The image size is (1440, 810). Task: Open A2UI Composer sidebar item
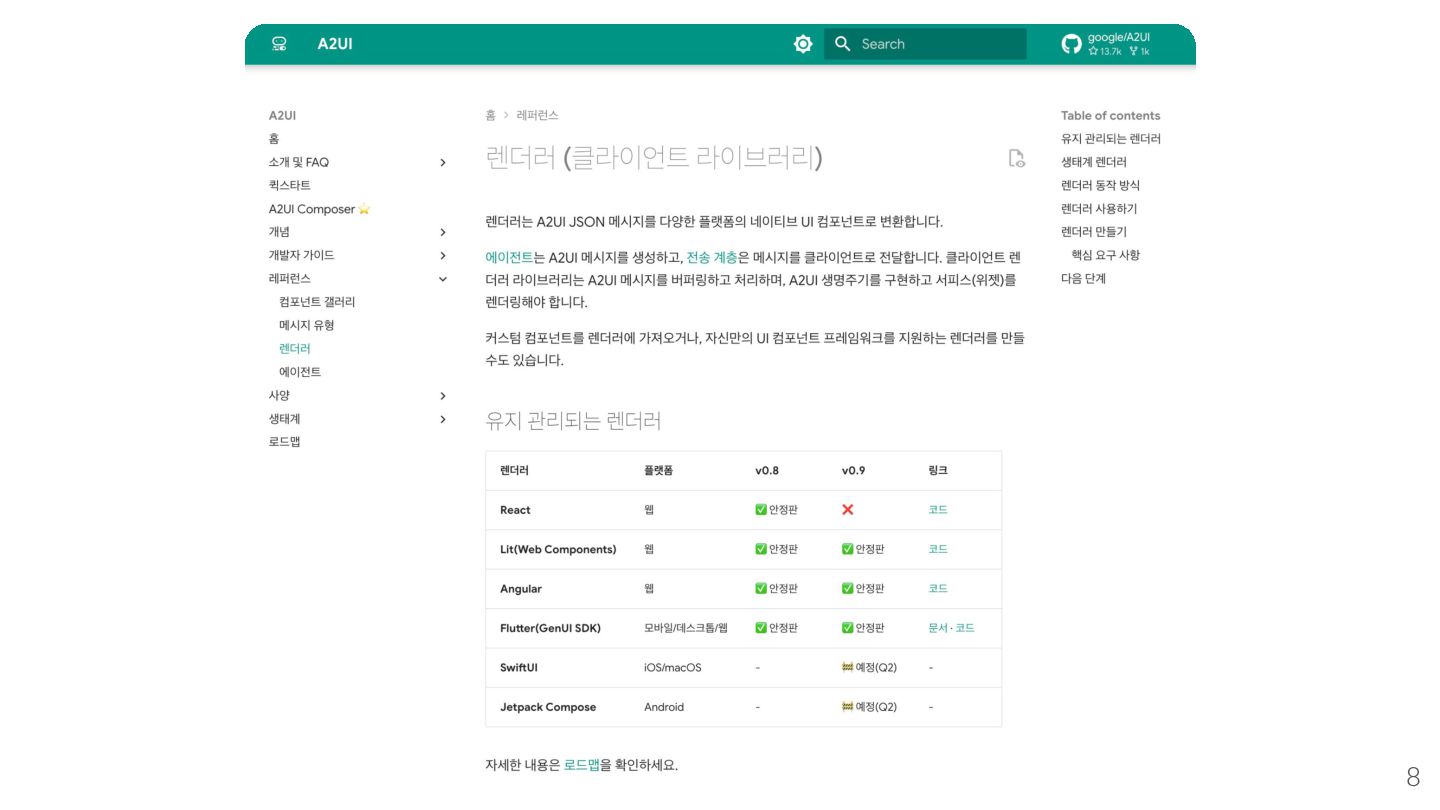(x=319, y=209)
